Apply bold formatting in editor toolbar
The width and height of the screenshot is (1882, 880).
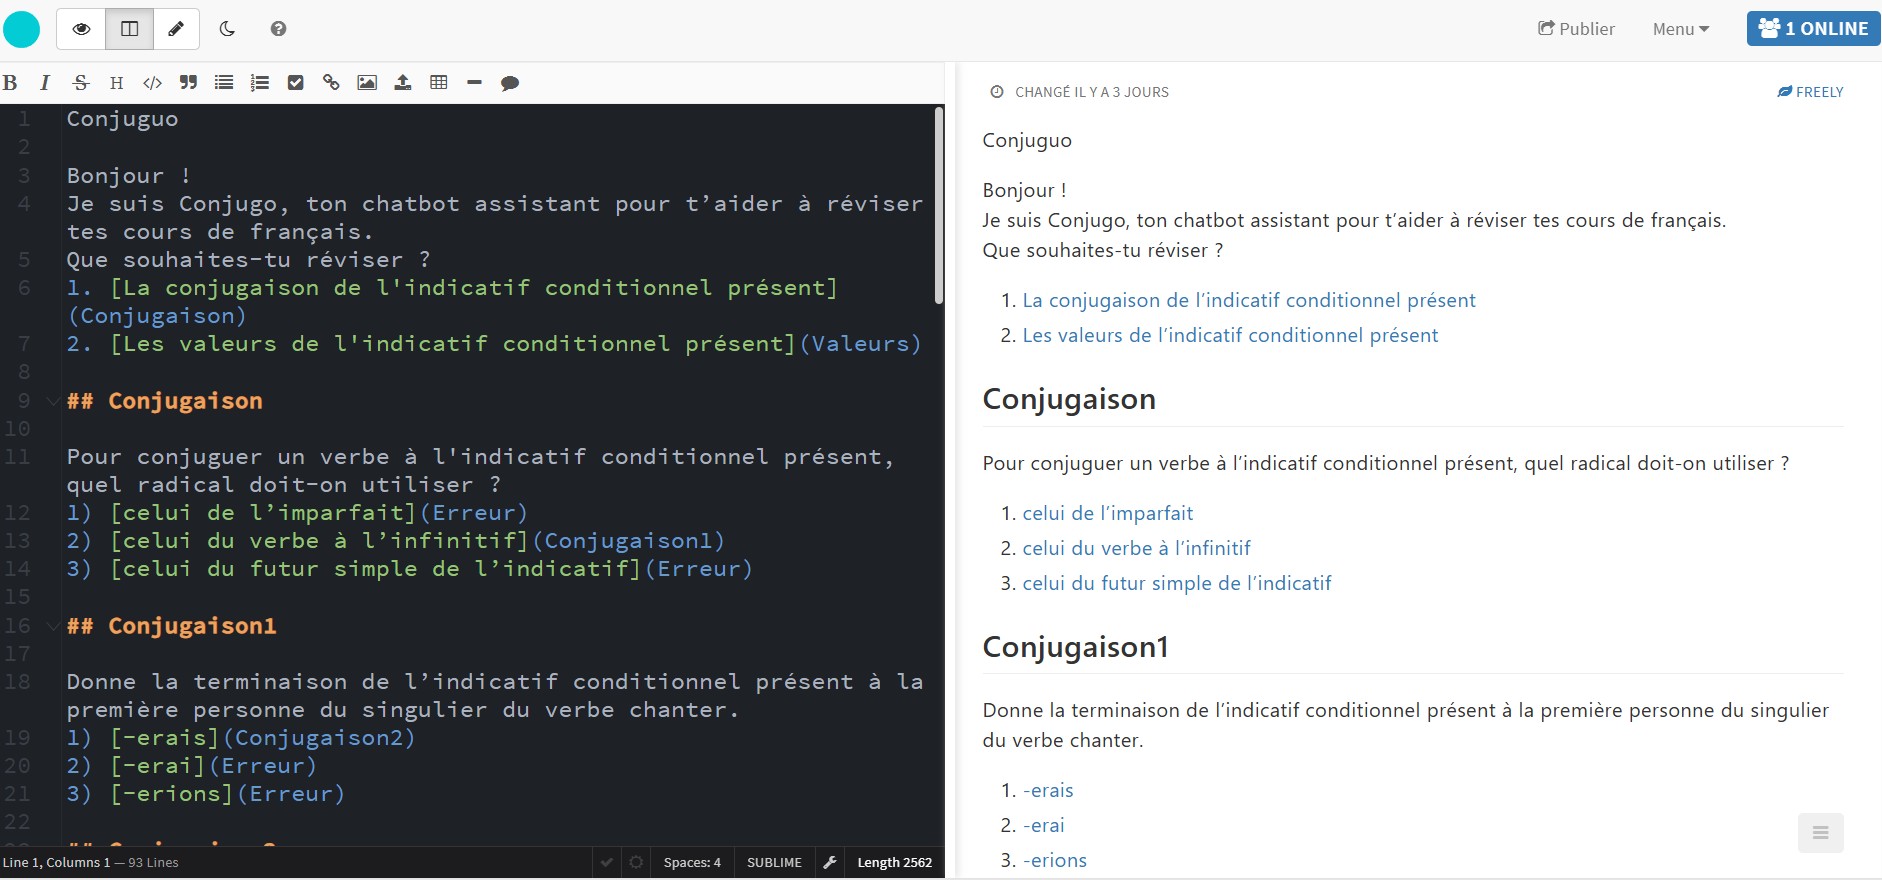(x=10, y=83)
